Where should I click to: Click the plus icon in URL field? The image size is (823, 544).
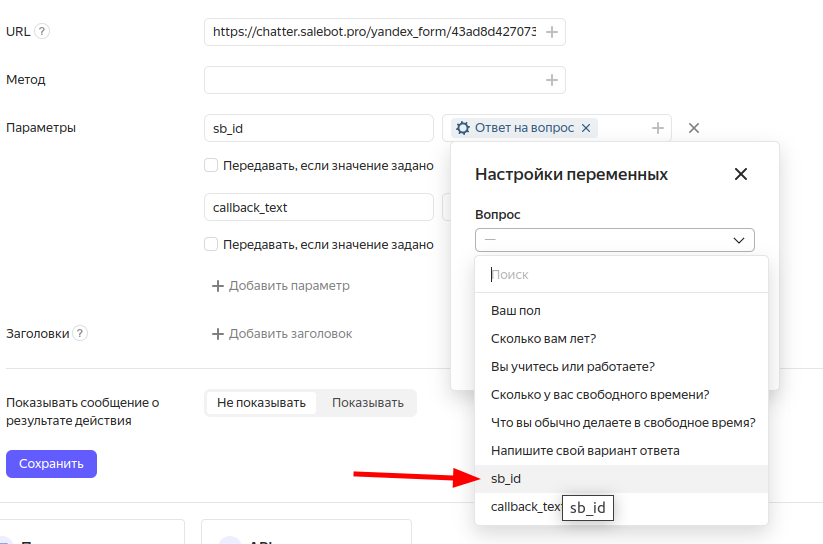(551, 32)
